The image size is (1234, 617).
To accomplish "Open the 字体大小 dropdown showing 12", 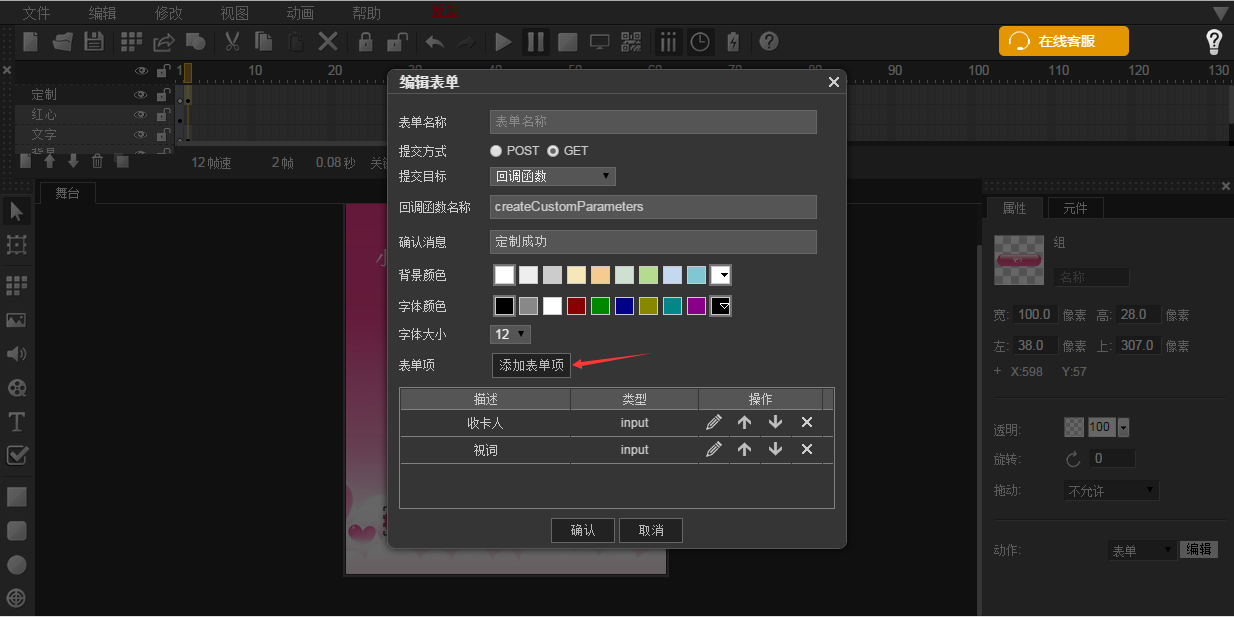I will (510, 334).
